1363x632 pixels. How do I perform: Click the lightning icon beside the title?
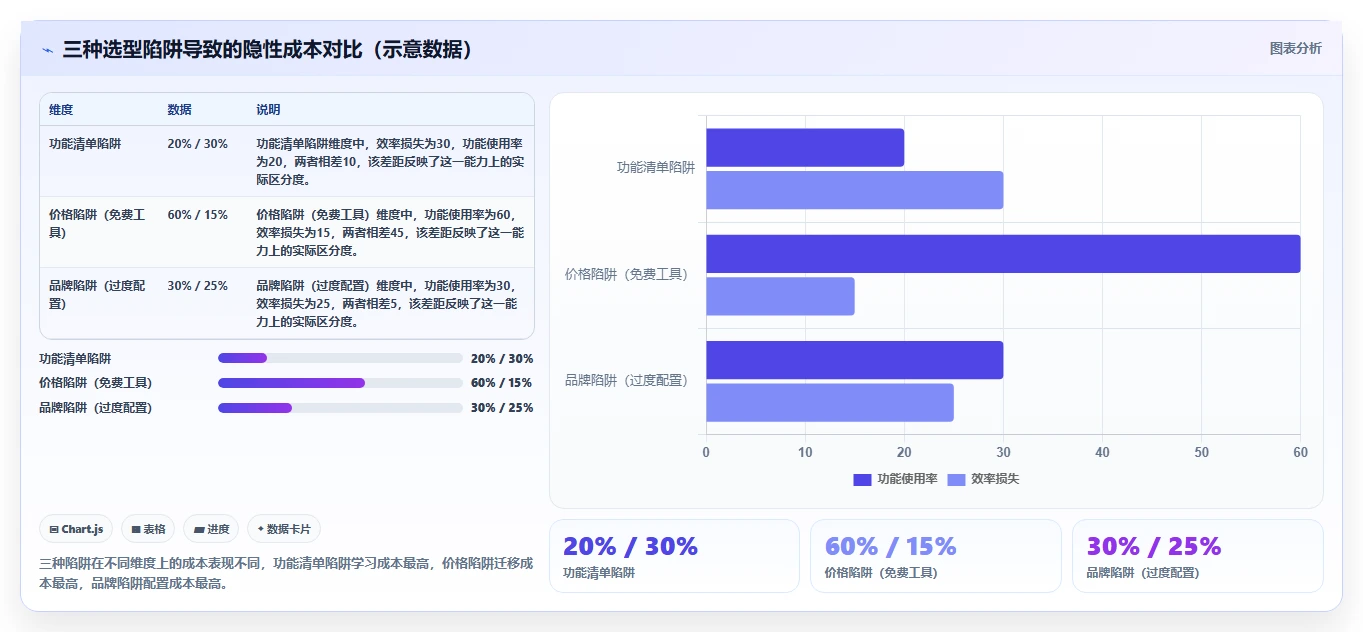(48, 49)
